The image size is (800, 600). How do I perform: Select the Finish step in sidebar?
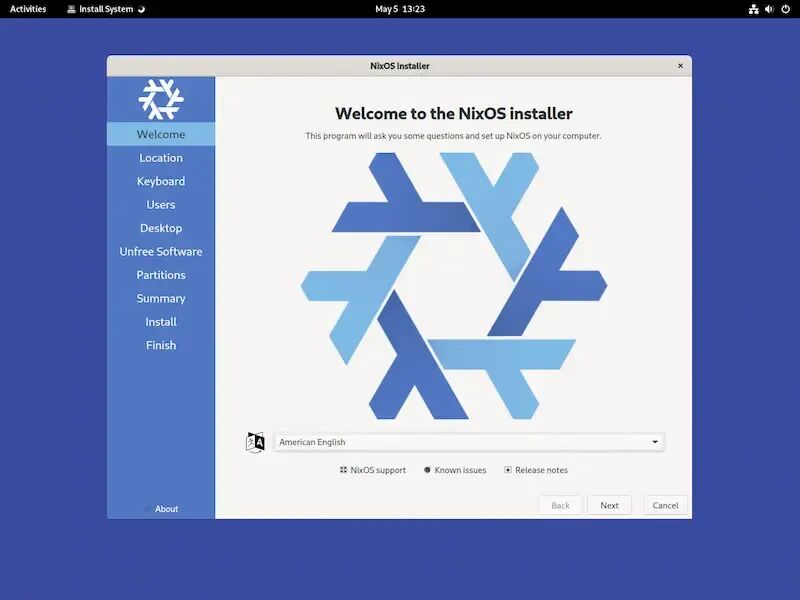tap(161, 345)
